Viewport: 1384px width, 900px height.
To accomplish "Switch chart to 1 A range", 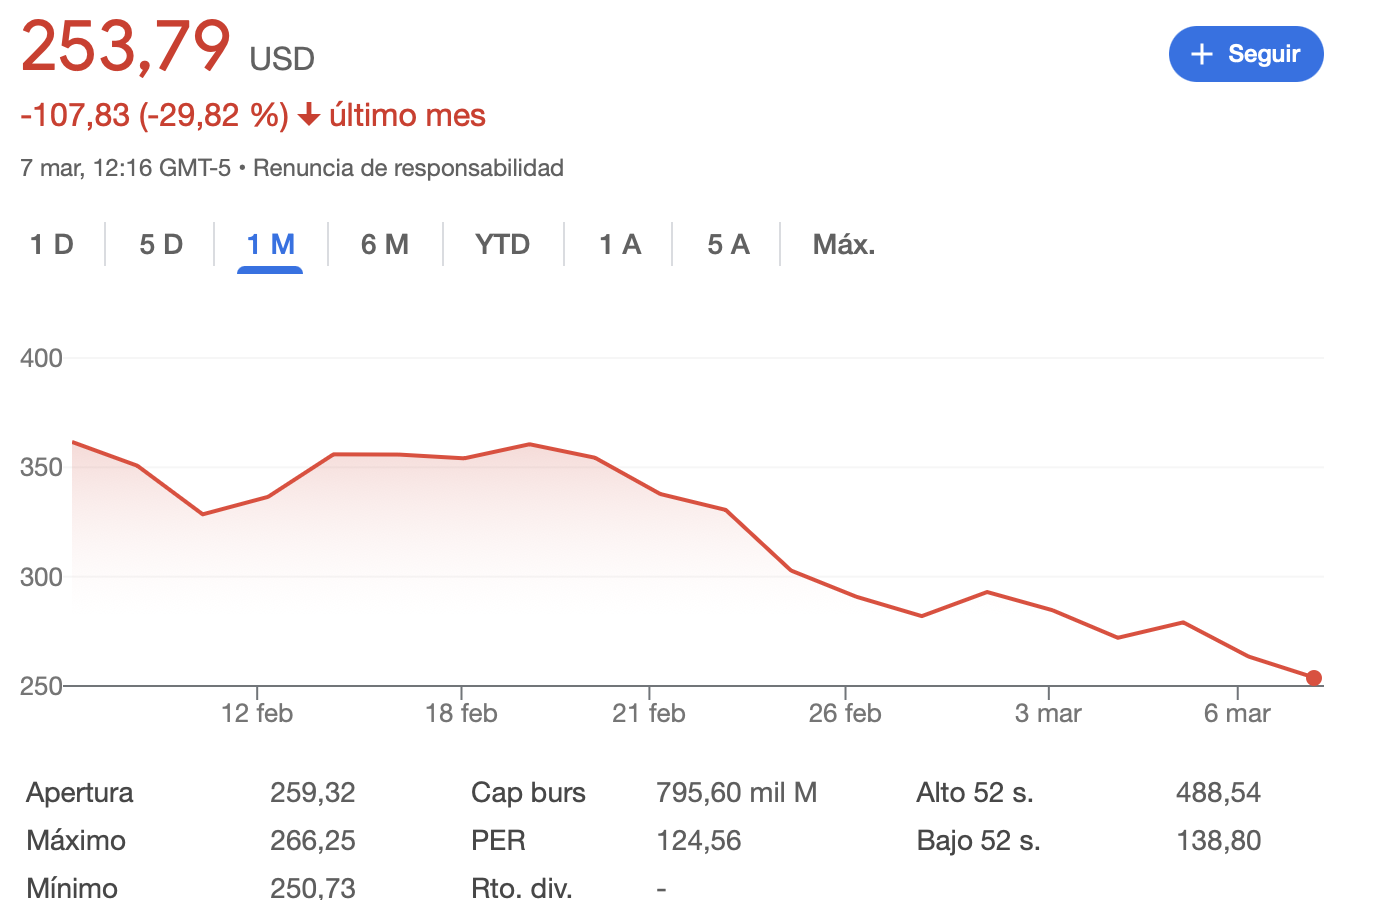I will coord(620,245).
